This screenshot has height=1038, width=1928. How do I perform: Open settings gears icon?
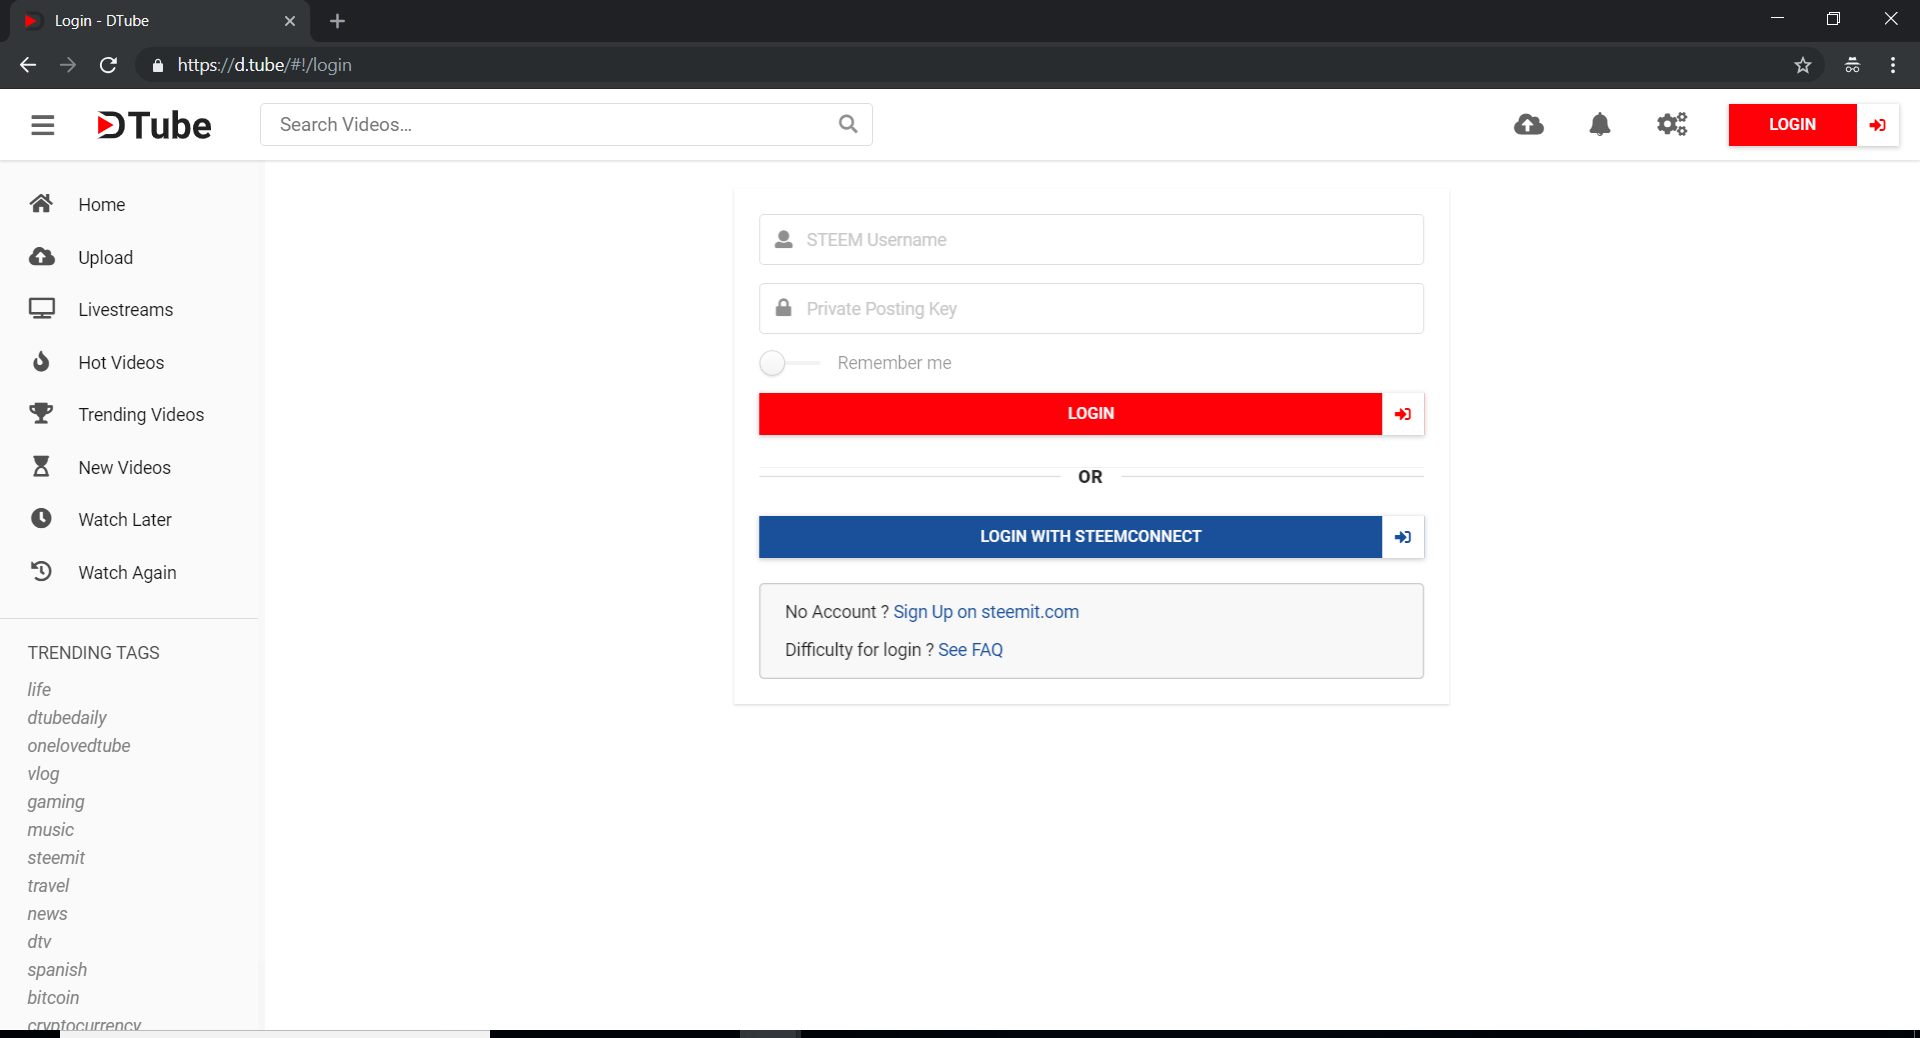1672,124
